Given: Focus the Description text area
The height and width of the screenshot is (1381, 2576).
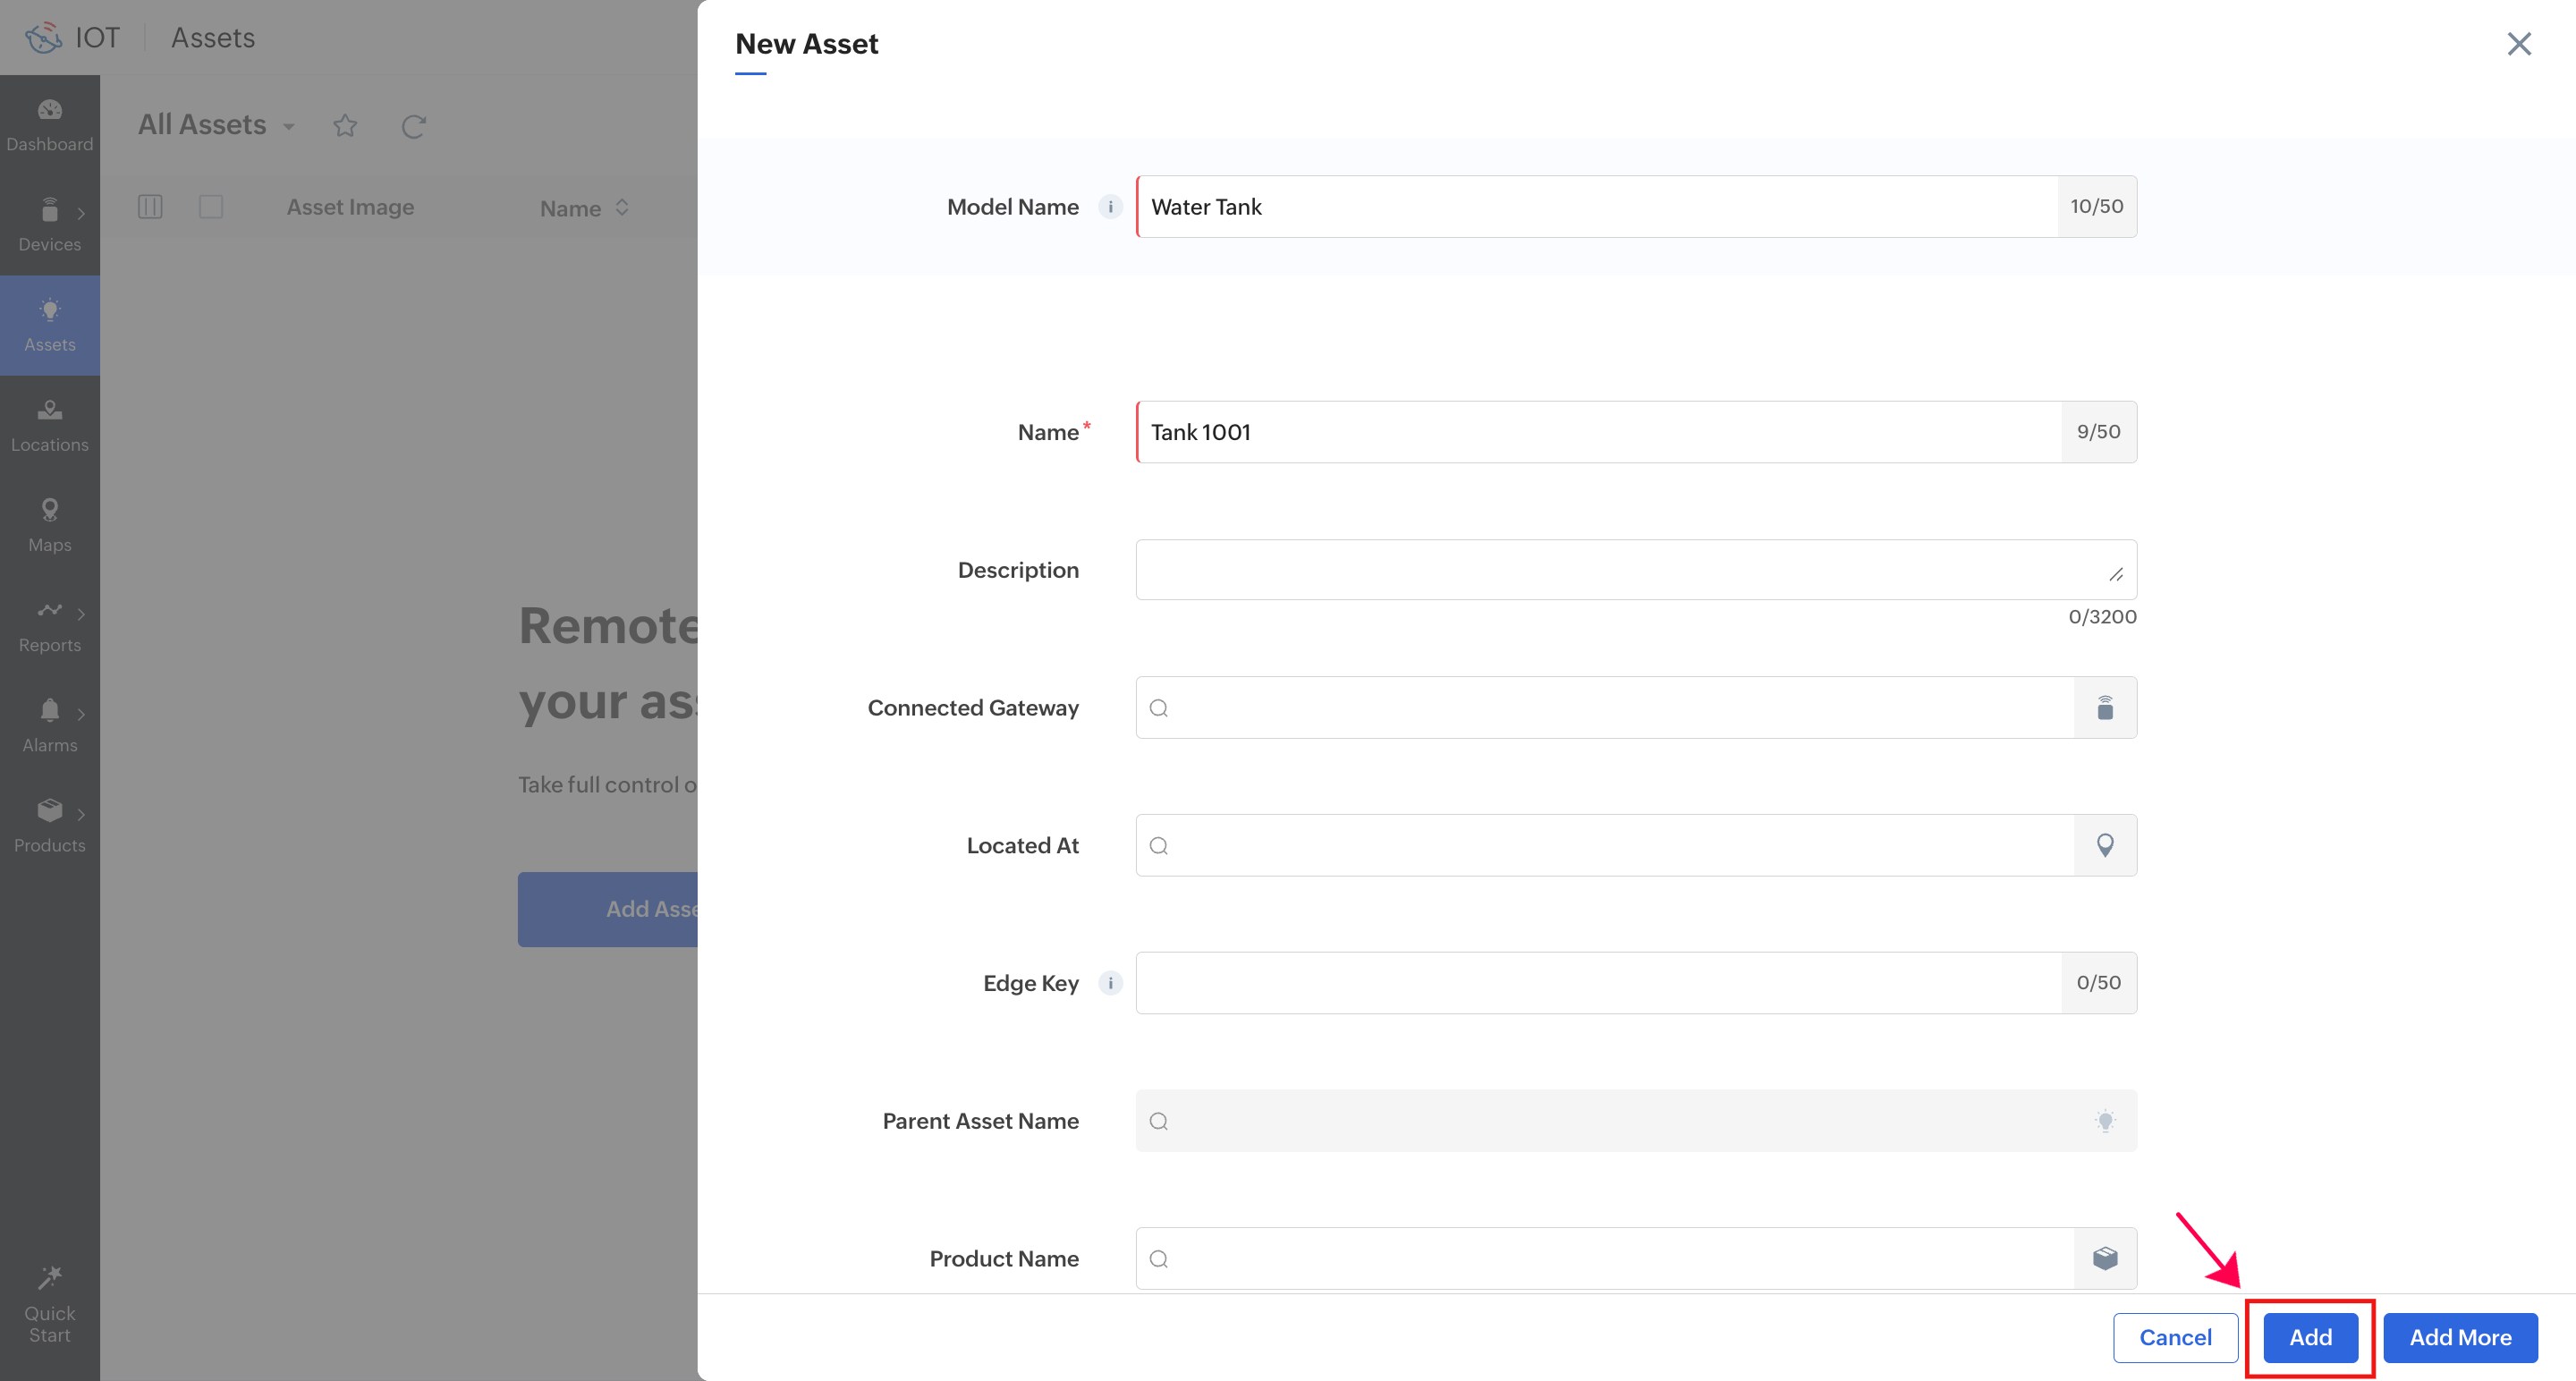Looking at the screenshot, I should pos(1636,570).
